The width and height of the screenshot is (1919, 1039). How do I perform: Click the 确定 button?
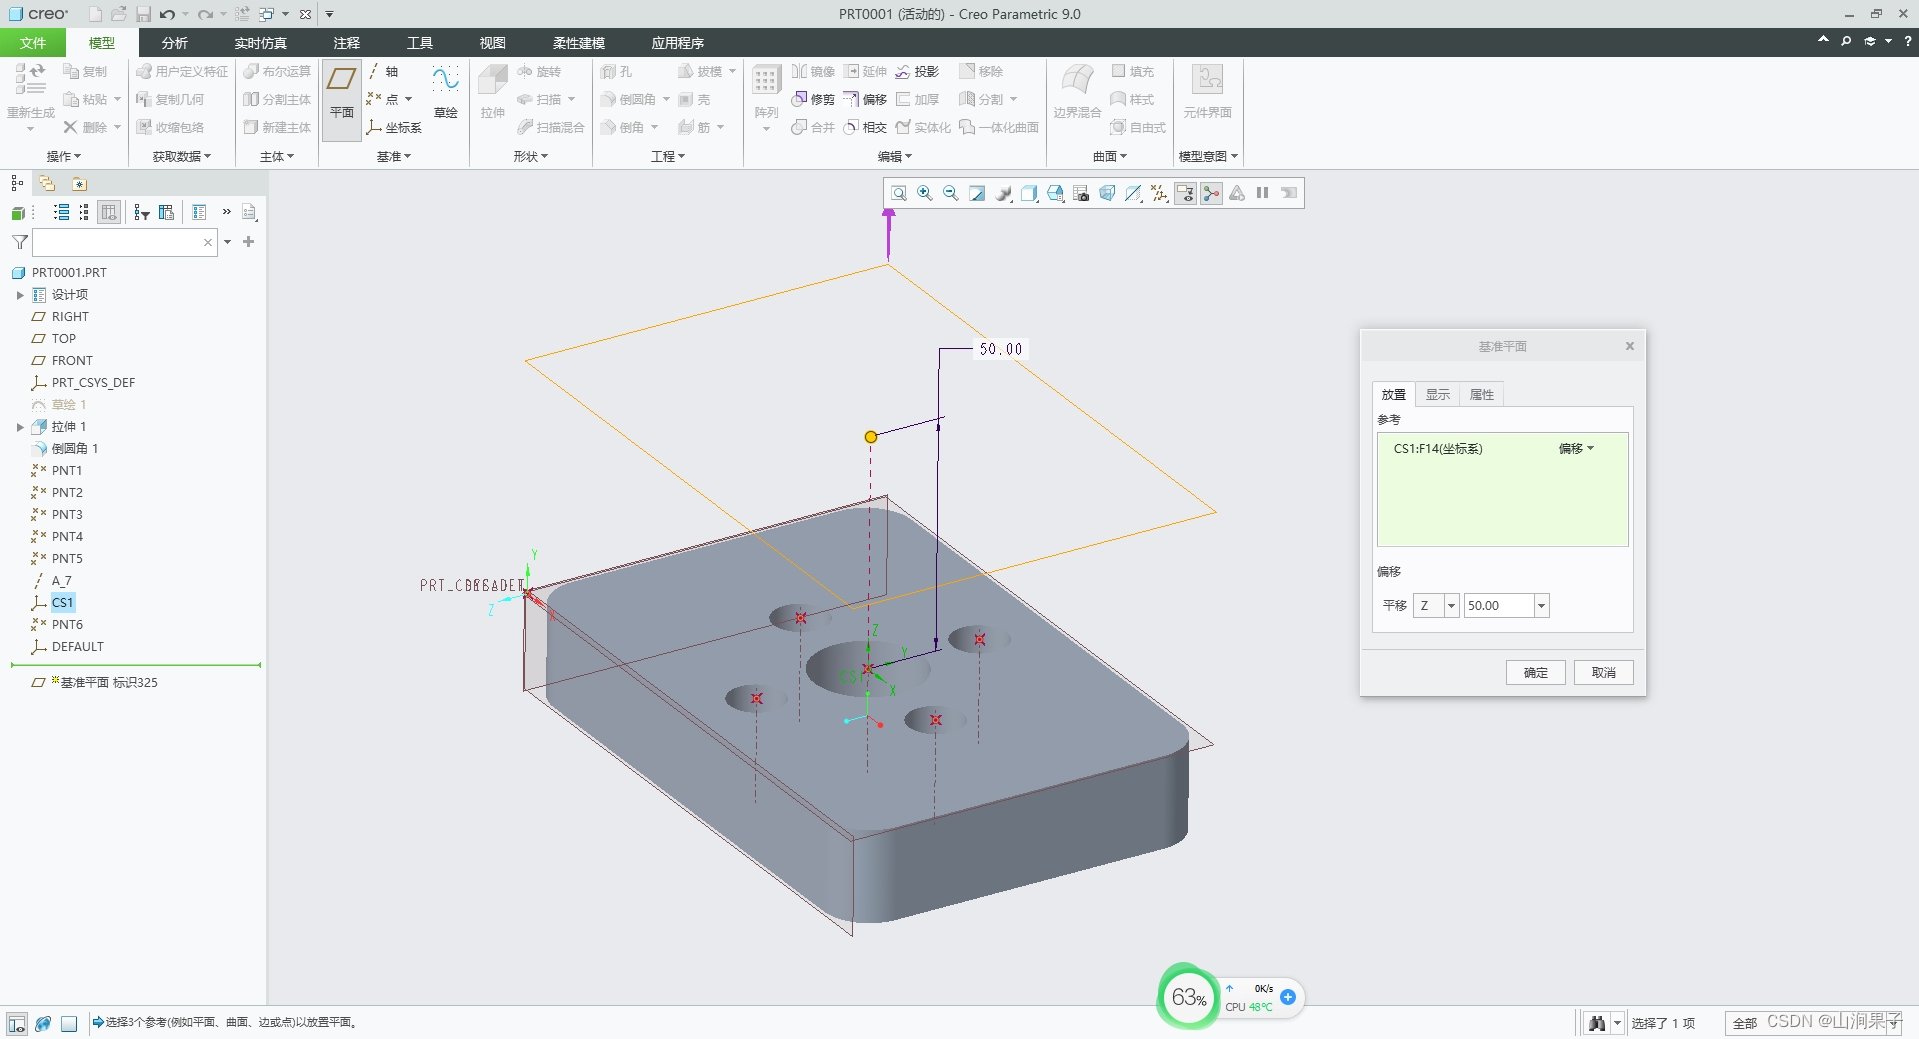(x=1535, y=673)
